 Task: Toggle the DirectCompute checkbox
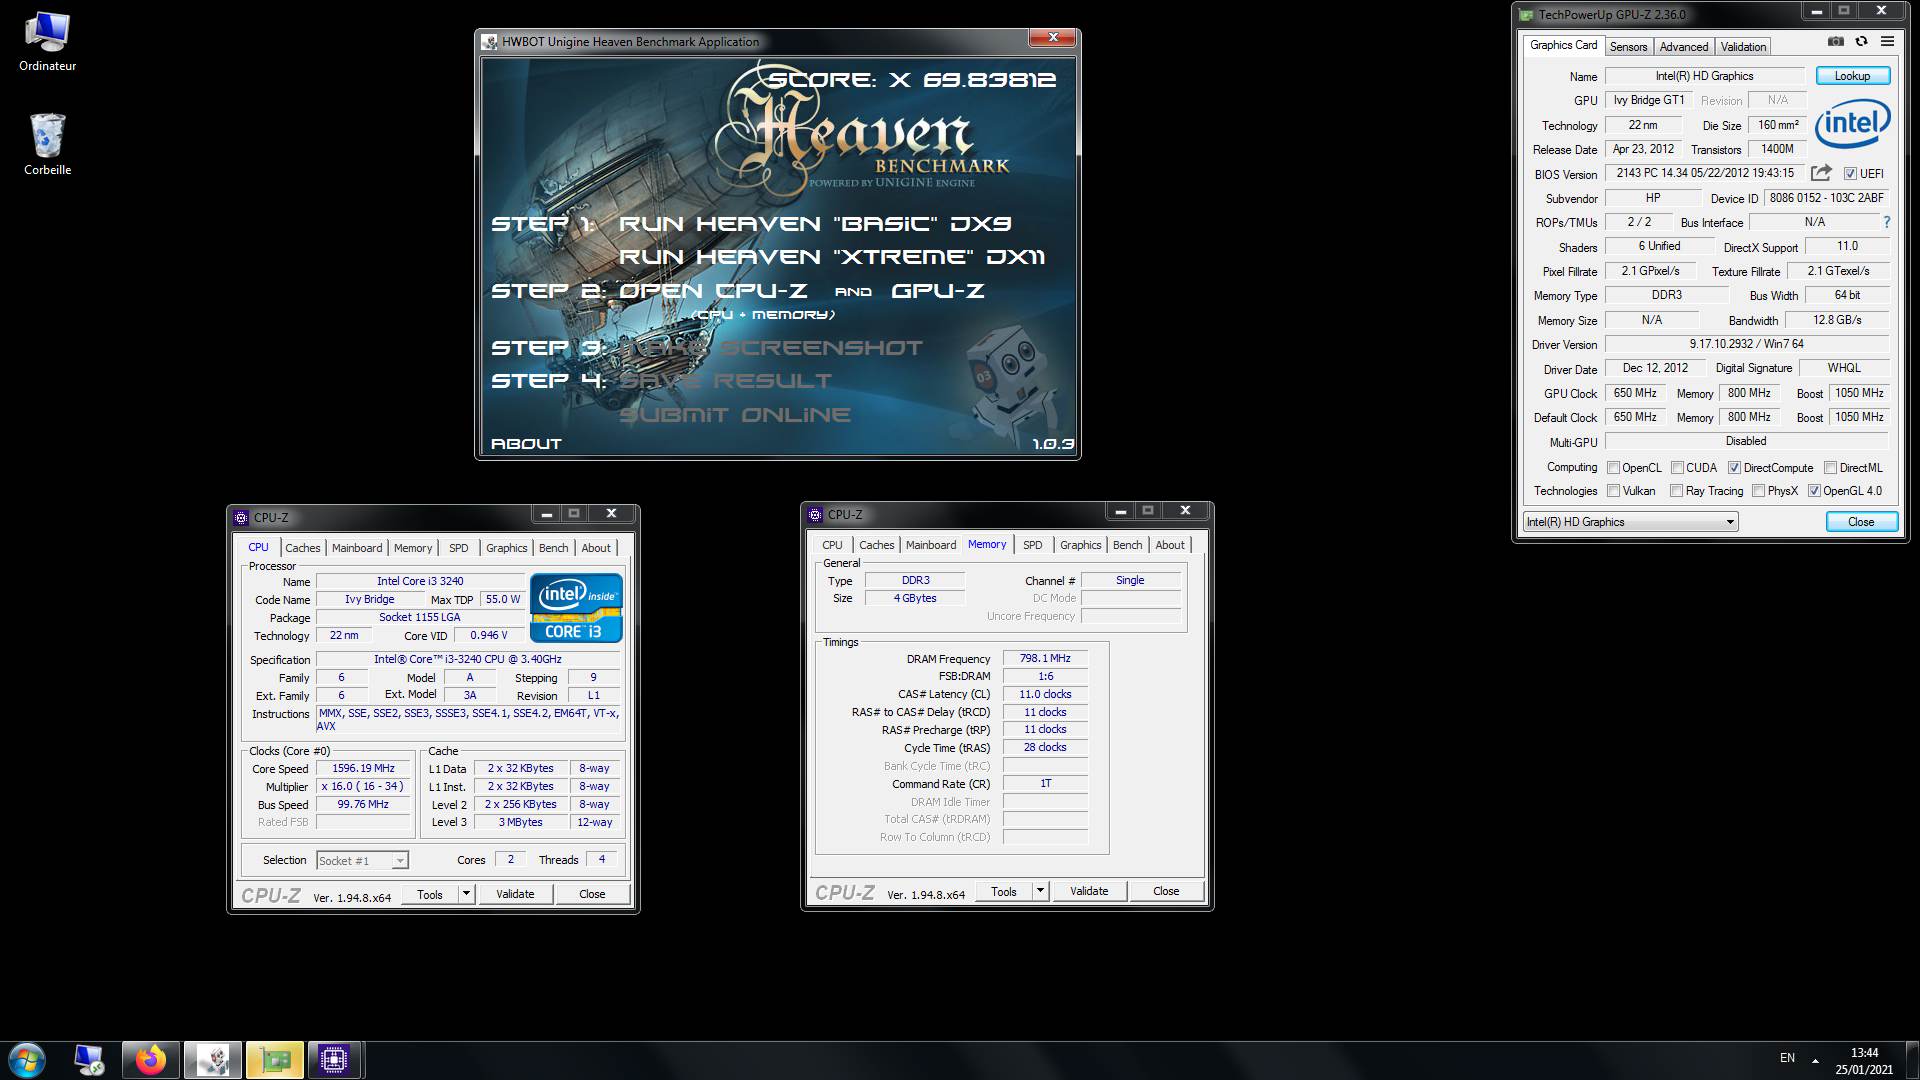(x=1734, y=468)
